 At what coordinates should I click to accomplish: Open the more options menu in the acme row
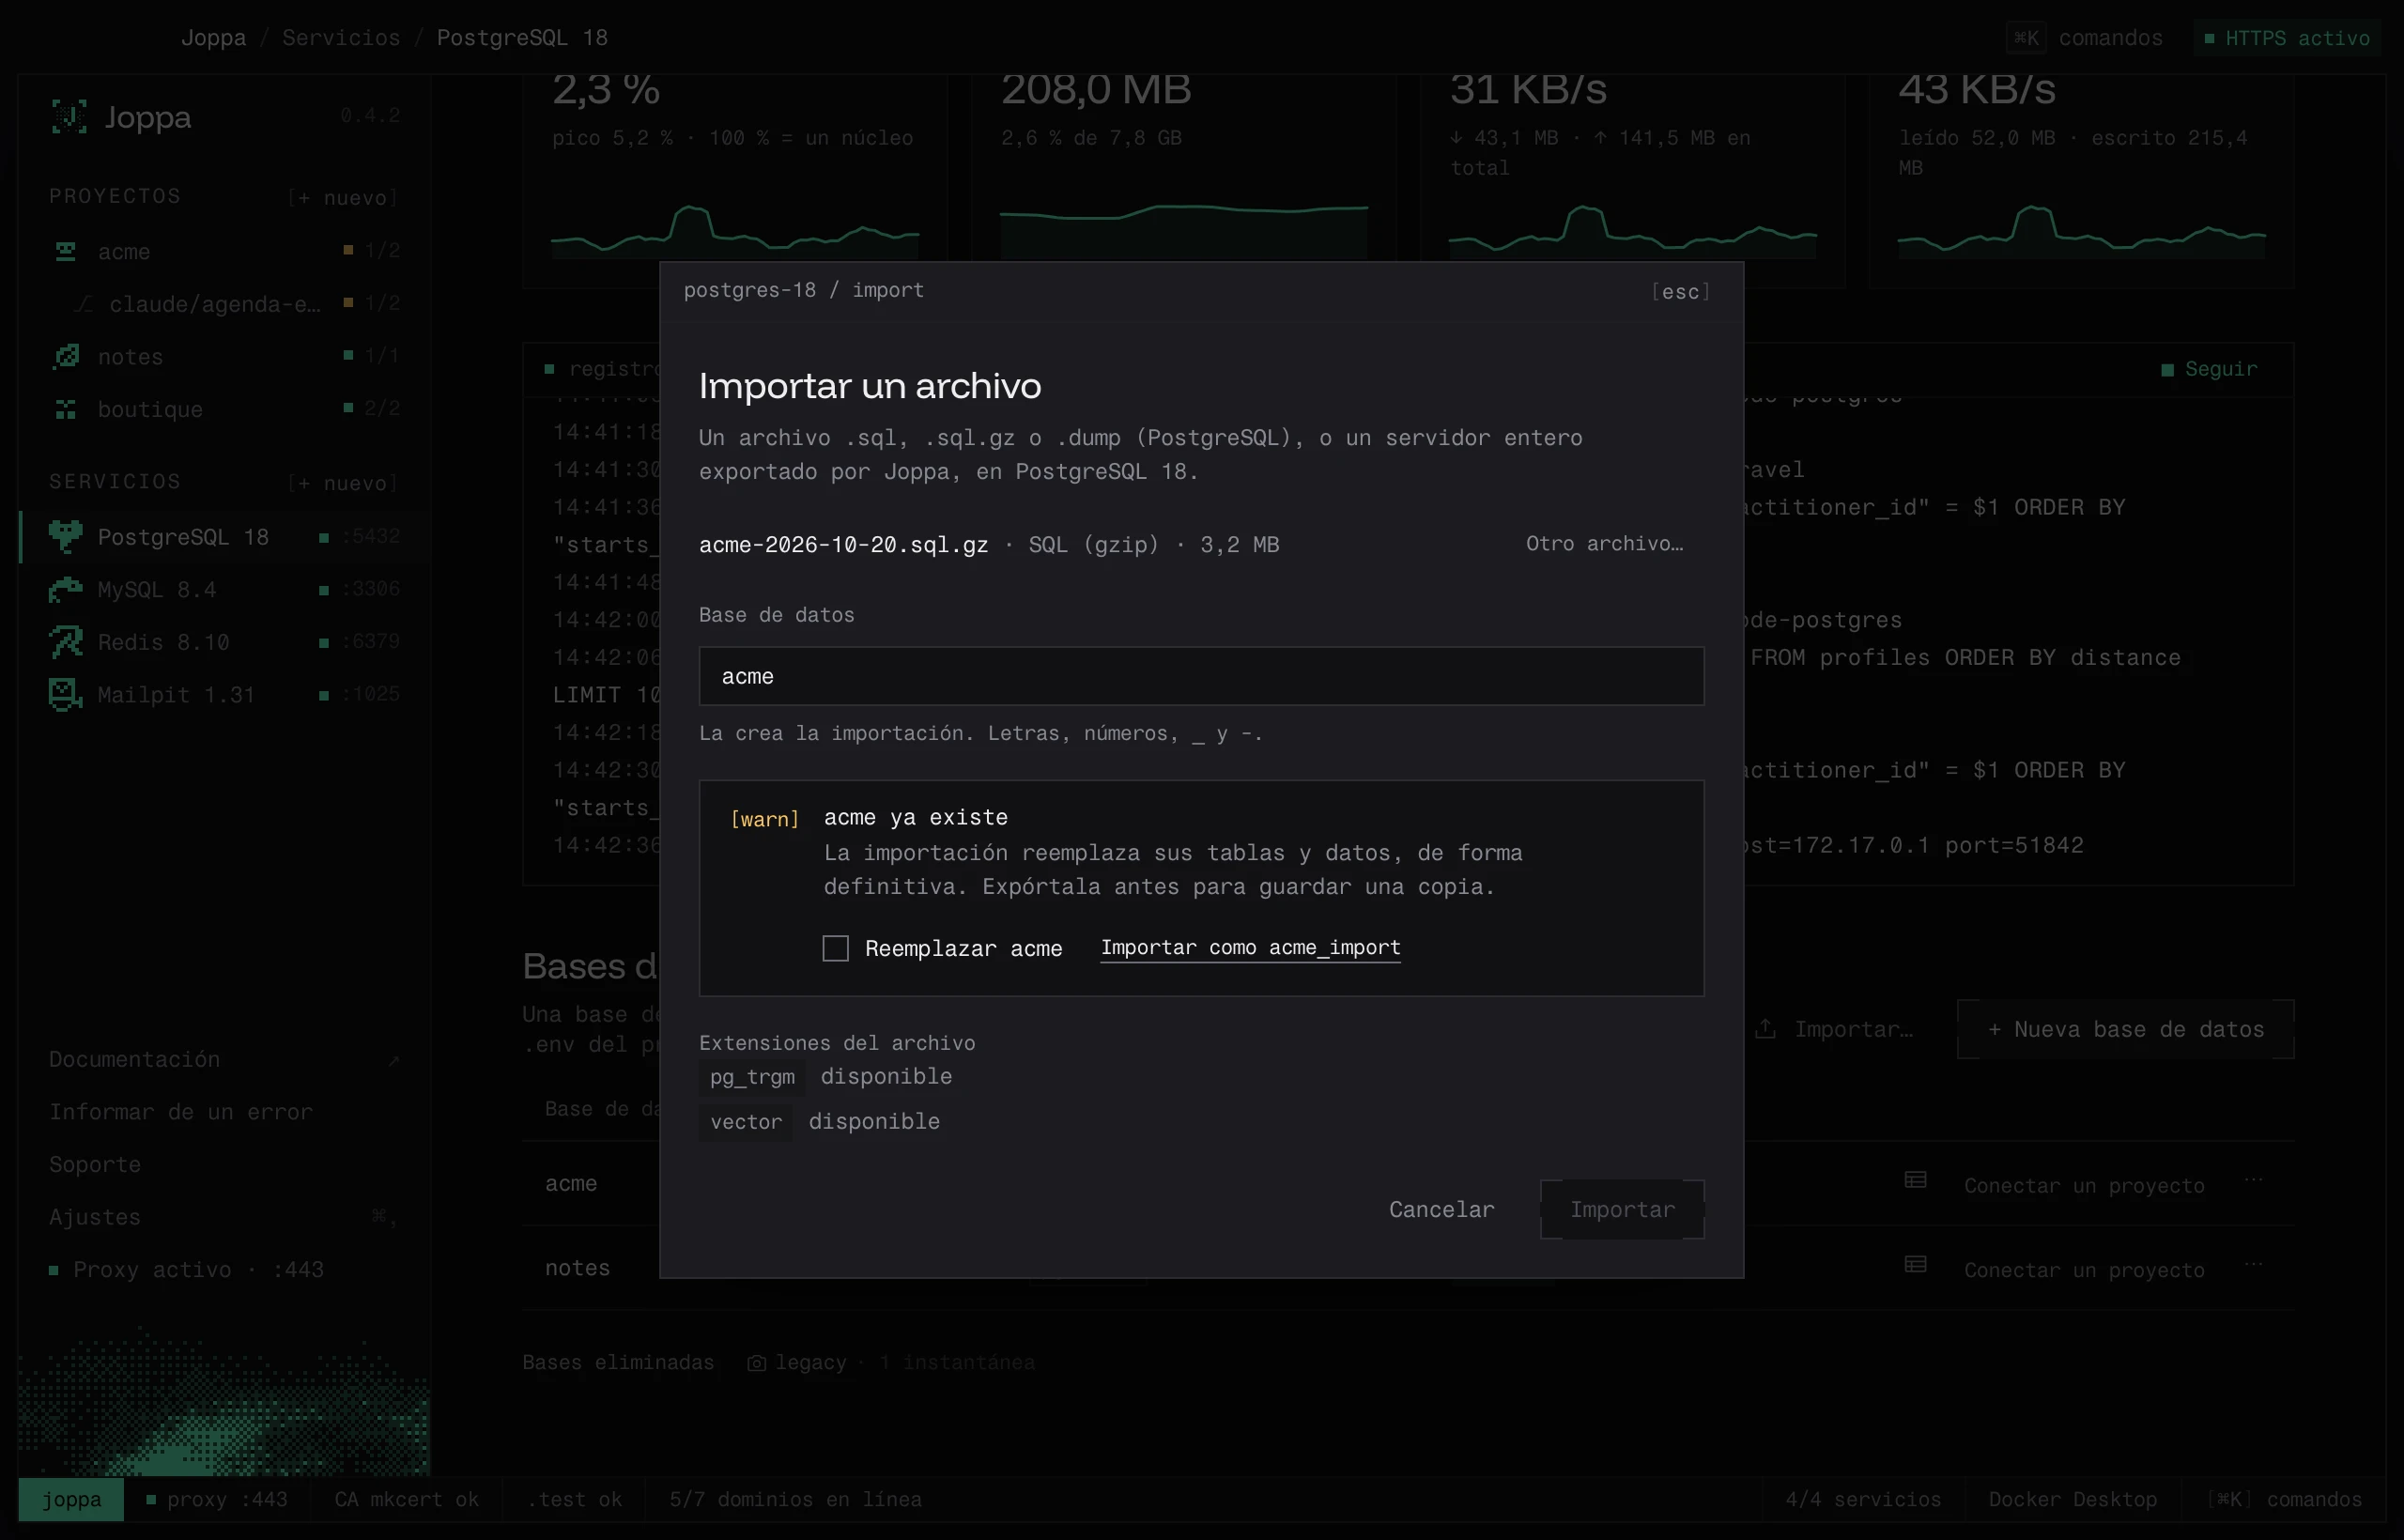(x=2253, y=1180)
